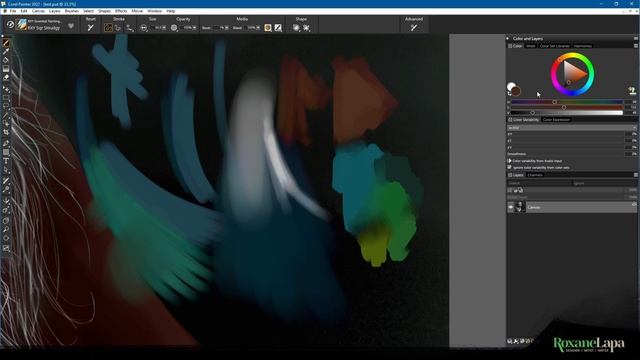Switch to the Channels tab

535,175
